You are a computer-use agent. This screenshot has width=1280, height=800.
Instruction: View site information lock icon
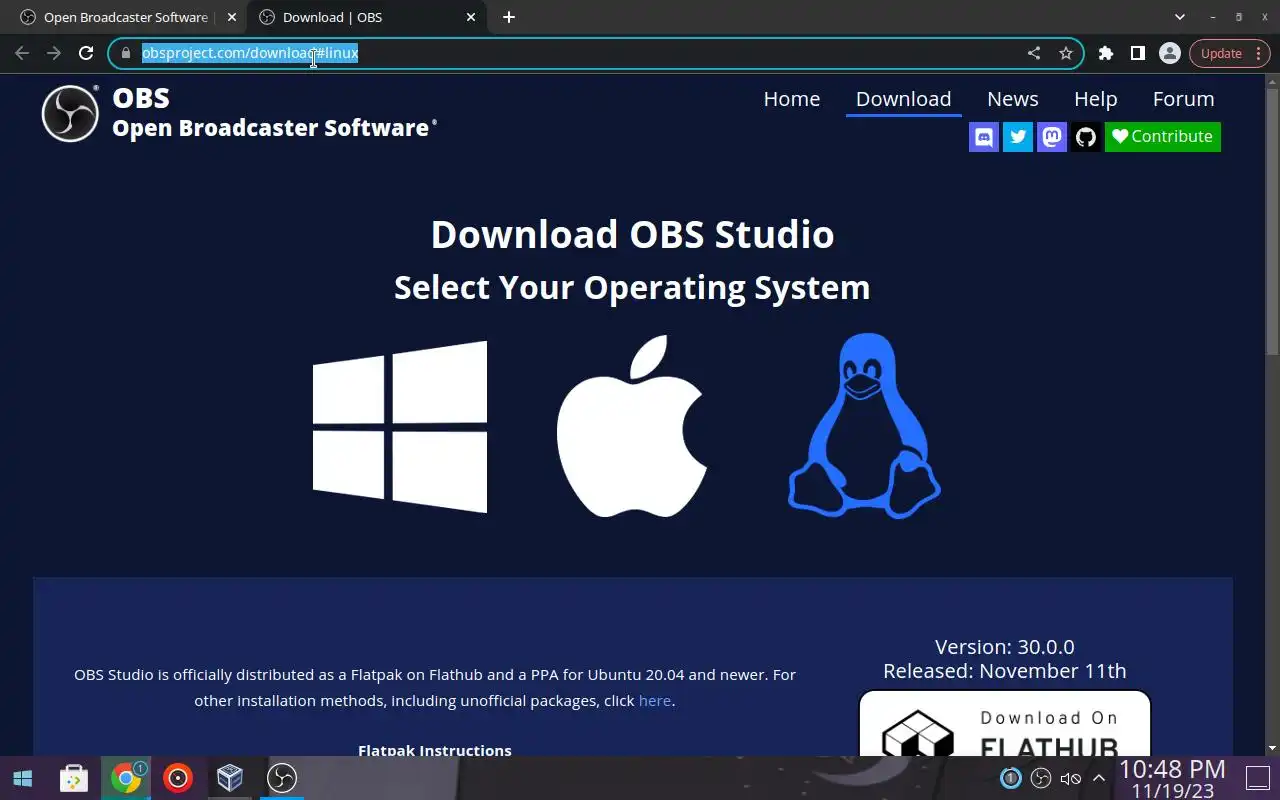[126, 53]
